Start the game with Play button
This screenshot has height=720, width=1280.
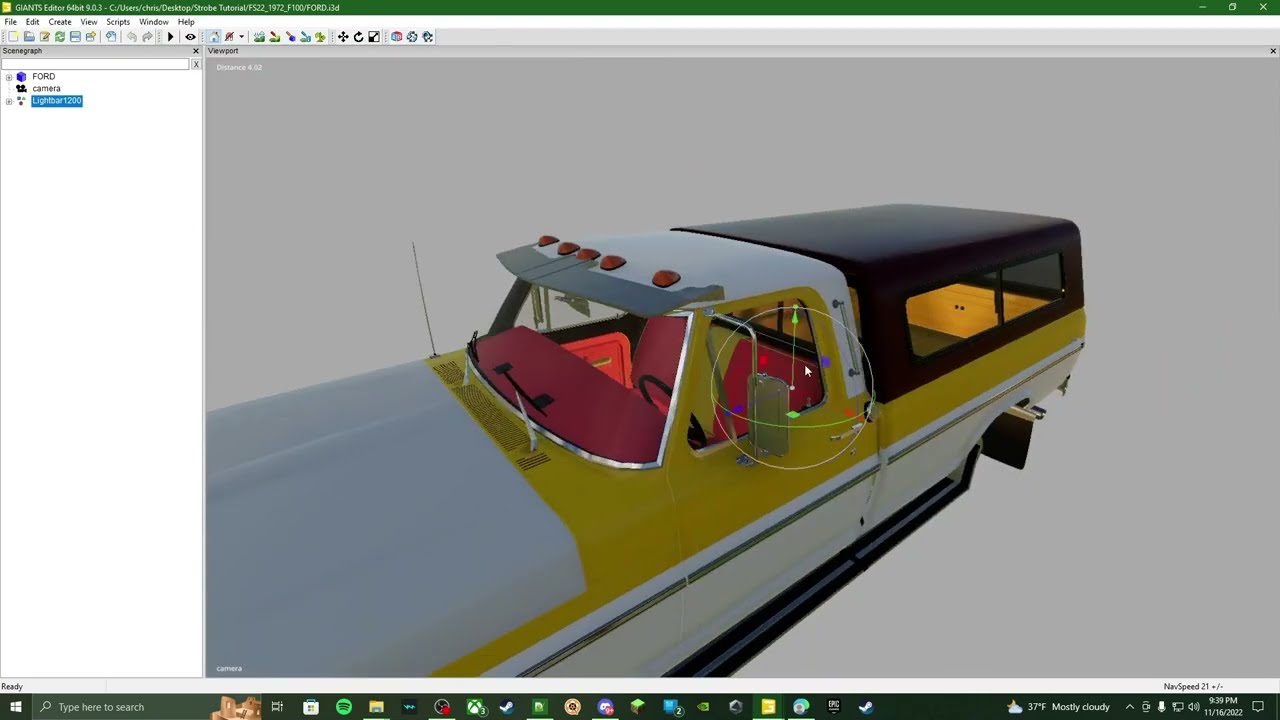[x=170, y=37]
